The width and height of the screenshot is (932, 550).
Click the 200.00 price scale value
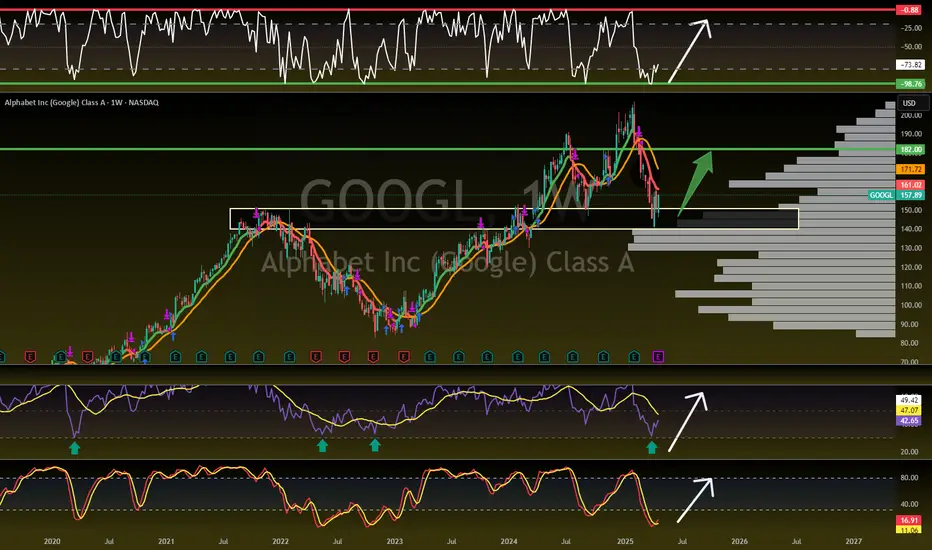point(911,115)
